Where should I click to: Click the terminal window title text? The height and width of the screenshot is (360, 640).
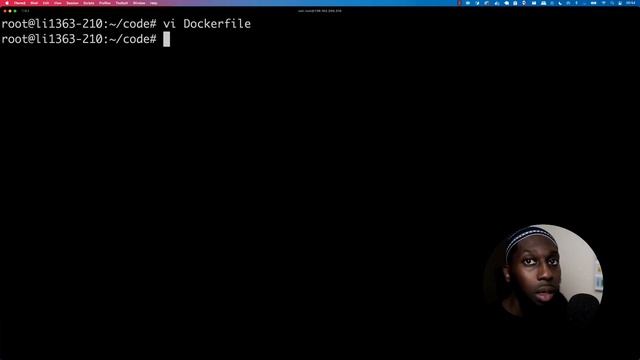320,11
